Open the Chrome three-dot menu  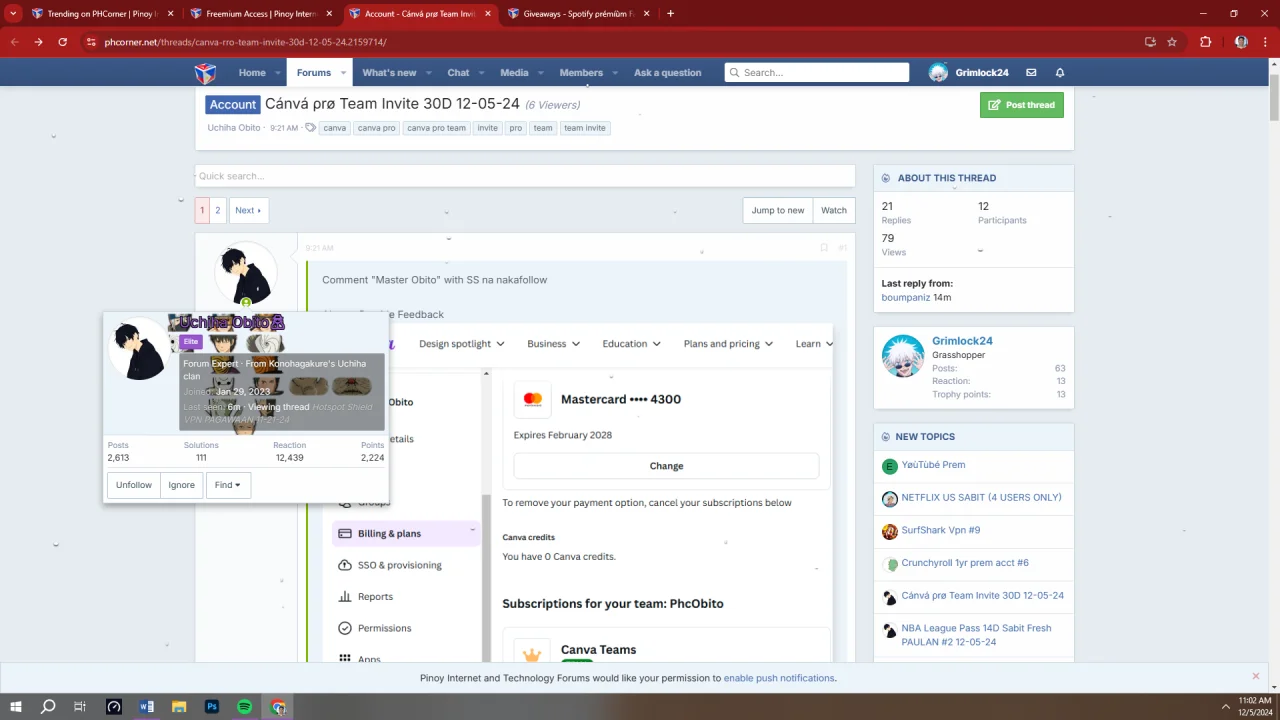coord(1264,42)
